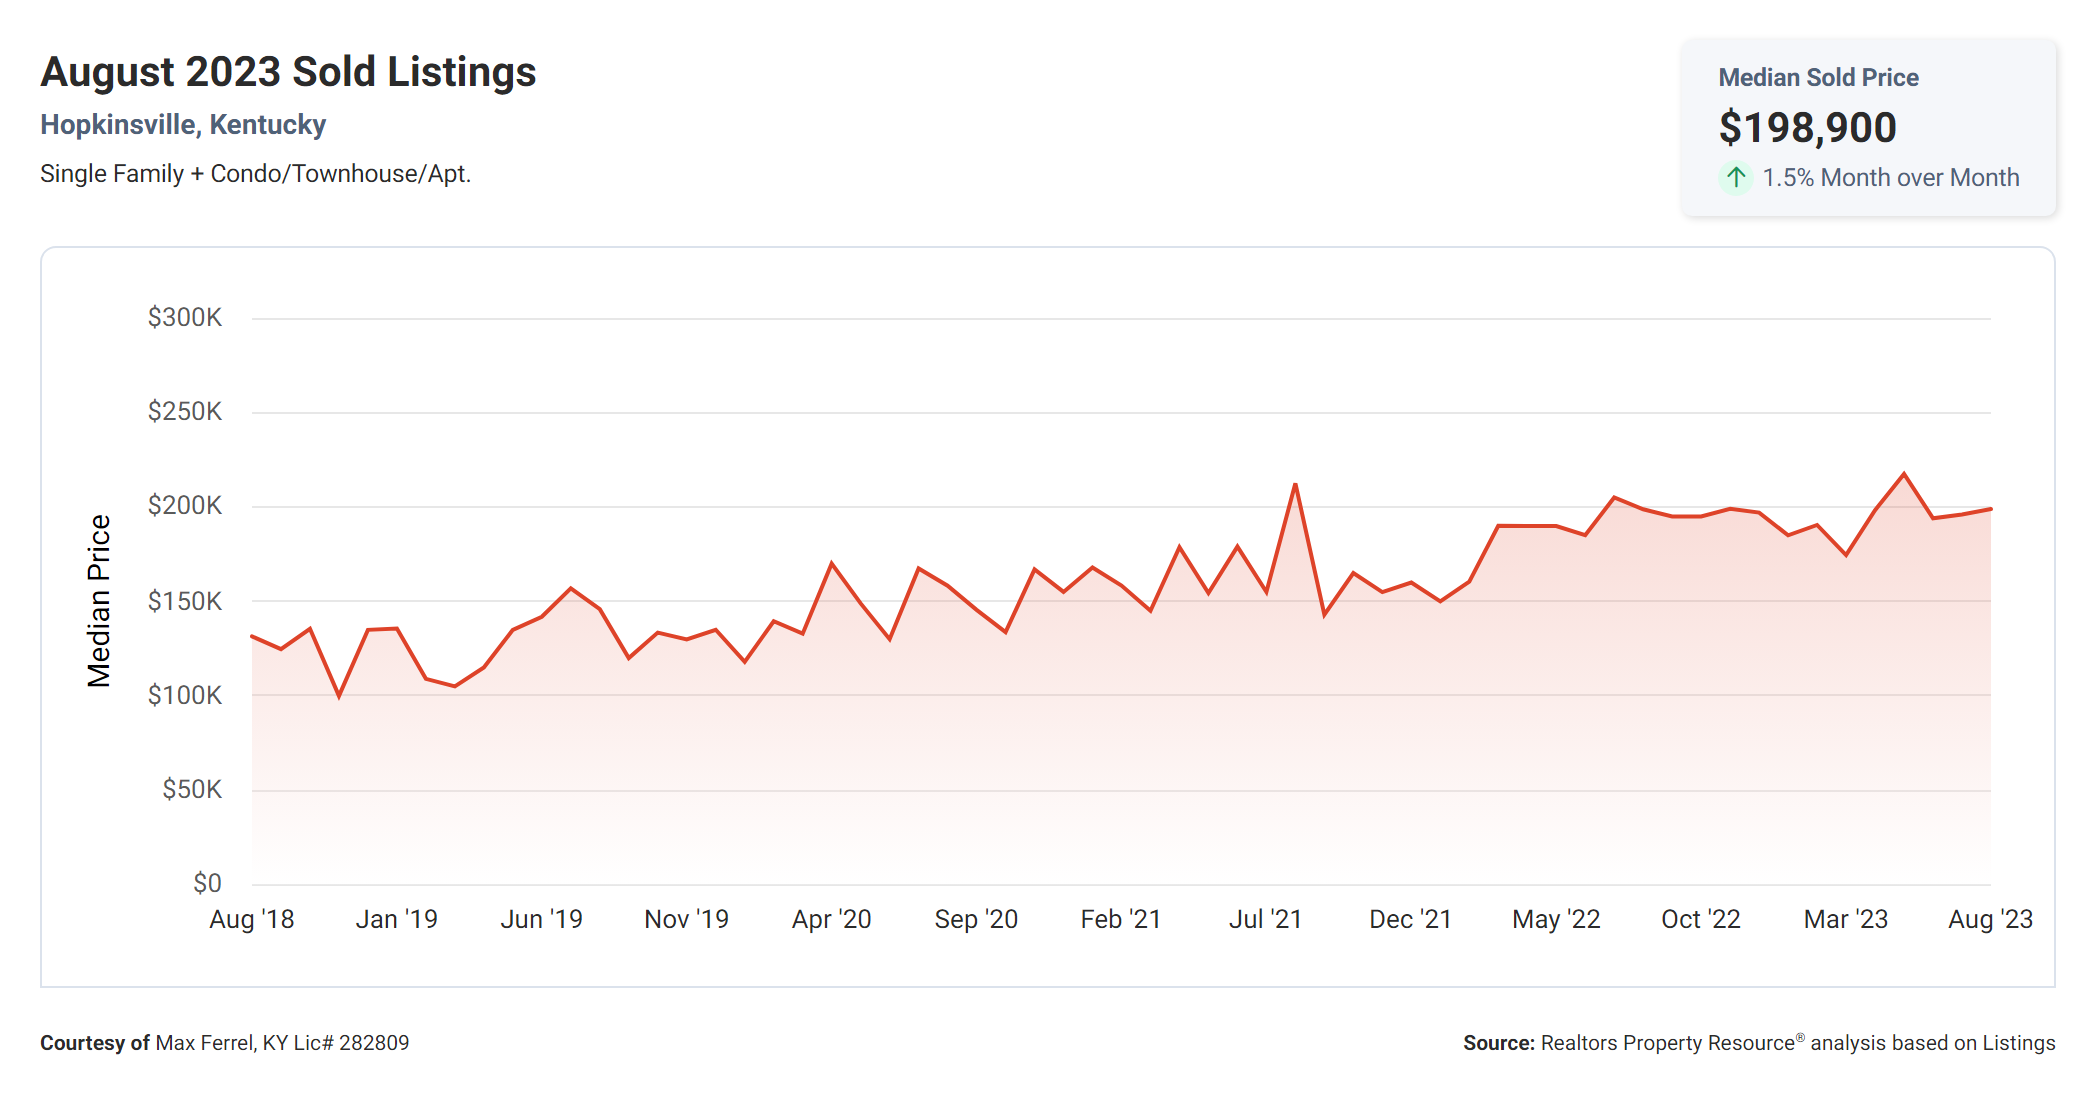The height and width of the screenshot is (1100, 2096).
Task: Click the Max Ferrel courtesy credit text
Action: coord(225,1043)
